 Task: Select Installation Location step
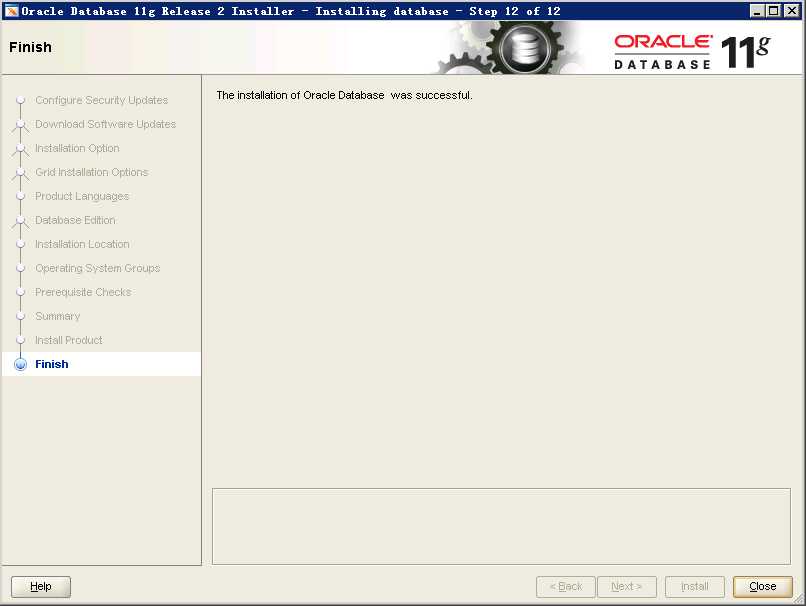(82, 244)
